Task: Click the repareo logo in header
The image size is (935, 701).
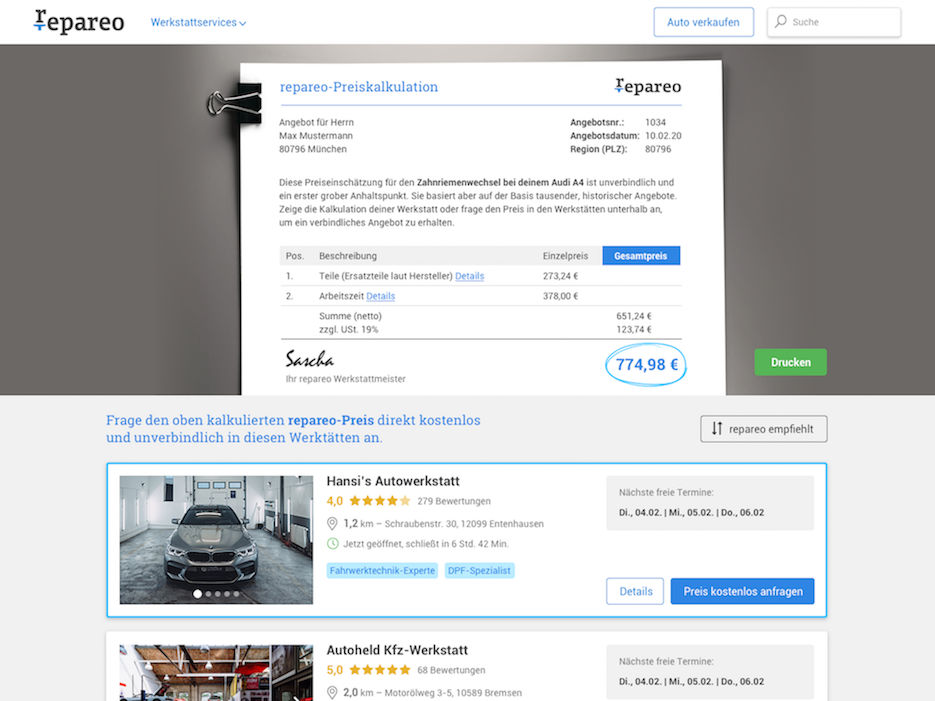Action: coord(79,21)
